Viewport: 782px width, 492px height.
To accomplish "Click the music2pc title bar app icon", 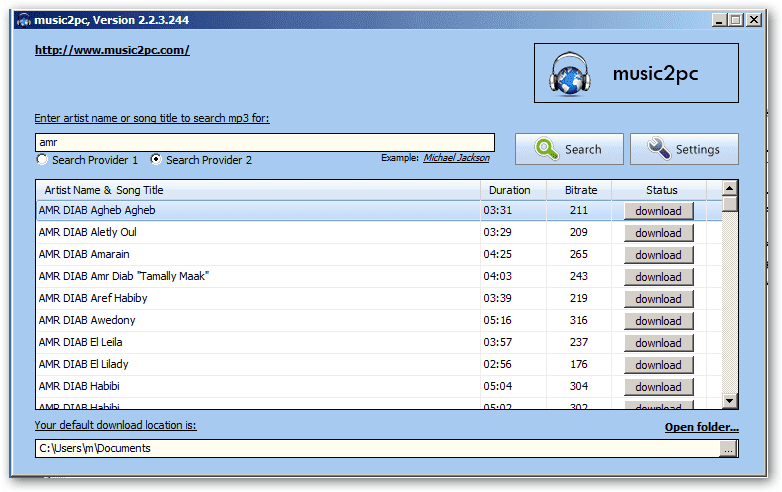I will (x=23, y=20).
